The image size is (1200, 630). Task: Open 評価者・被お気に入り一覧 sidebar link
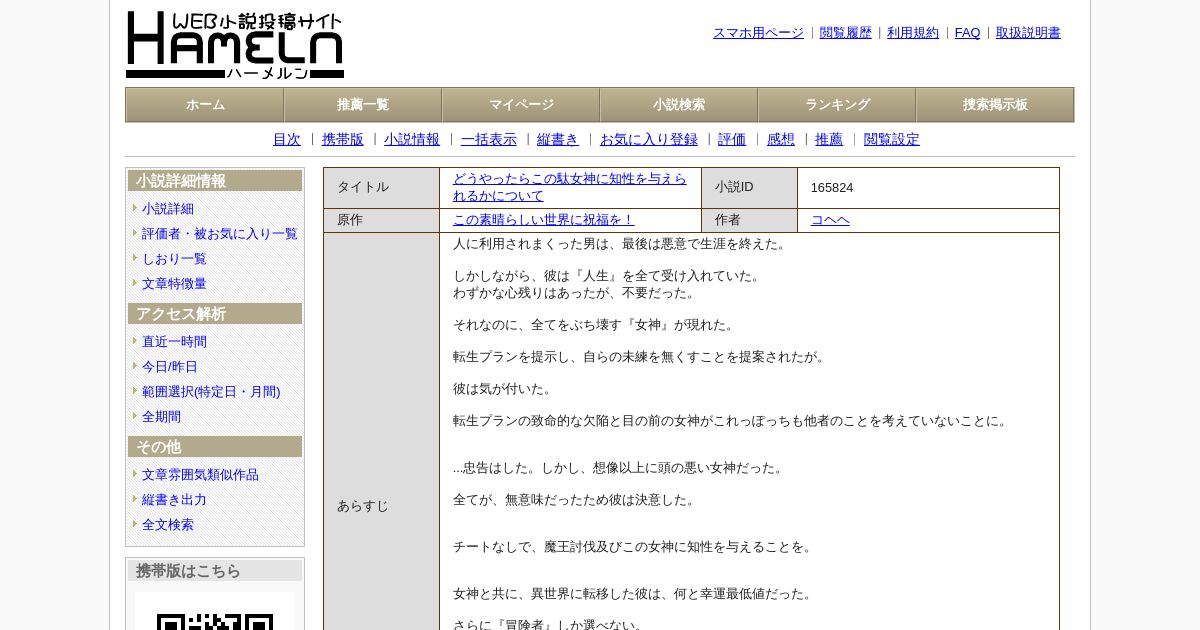click(220, 234)
